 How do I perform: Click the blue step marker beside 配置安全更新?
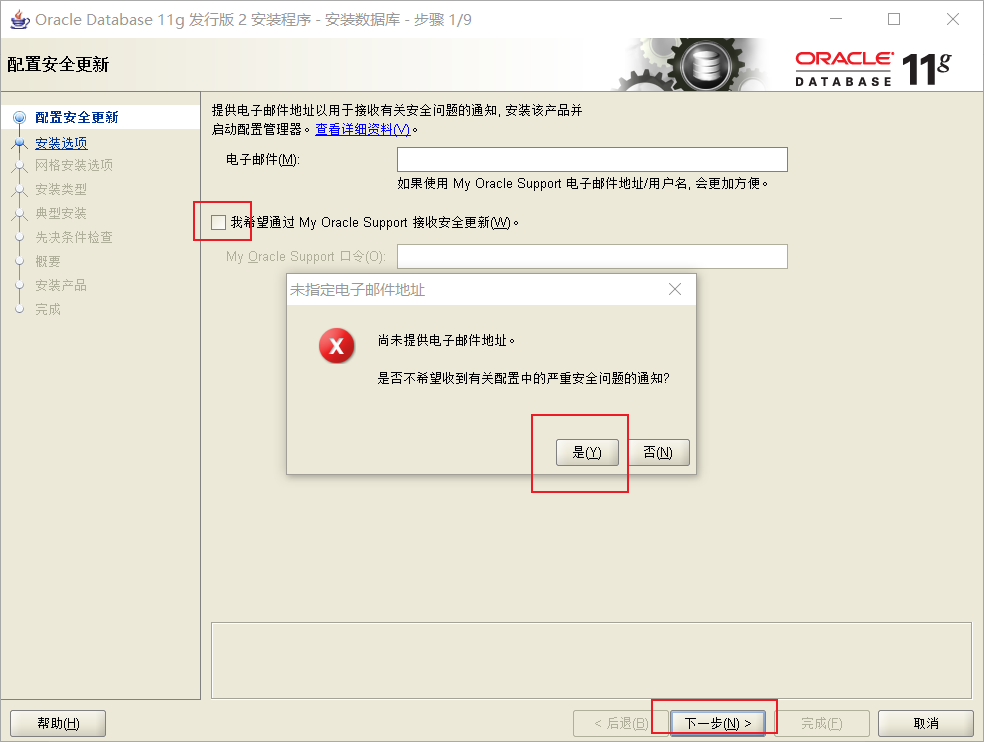click(x=20, y=119)
